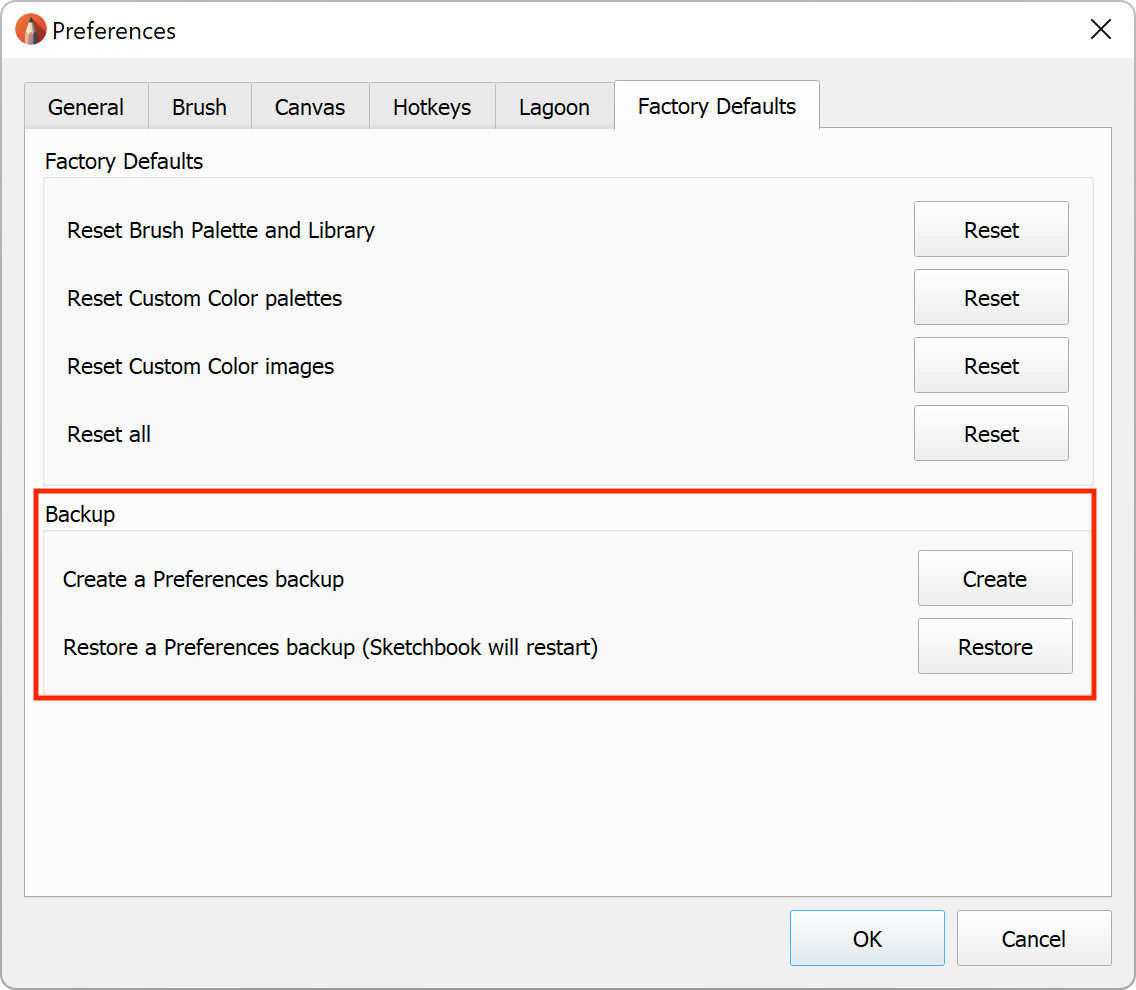Click the 'Reset all' label text

(x=109, y=434)
